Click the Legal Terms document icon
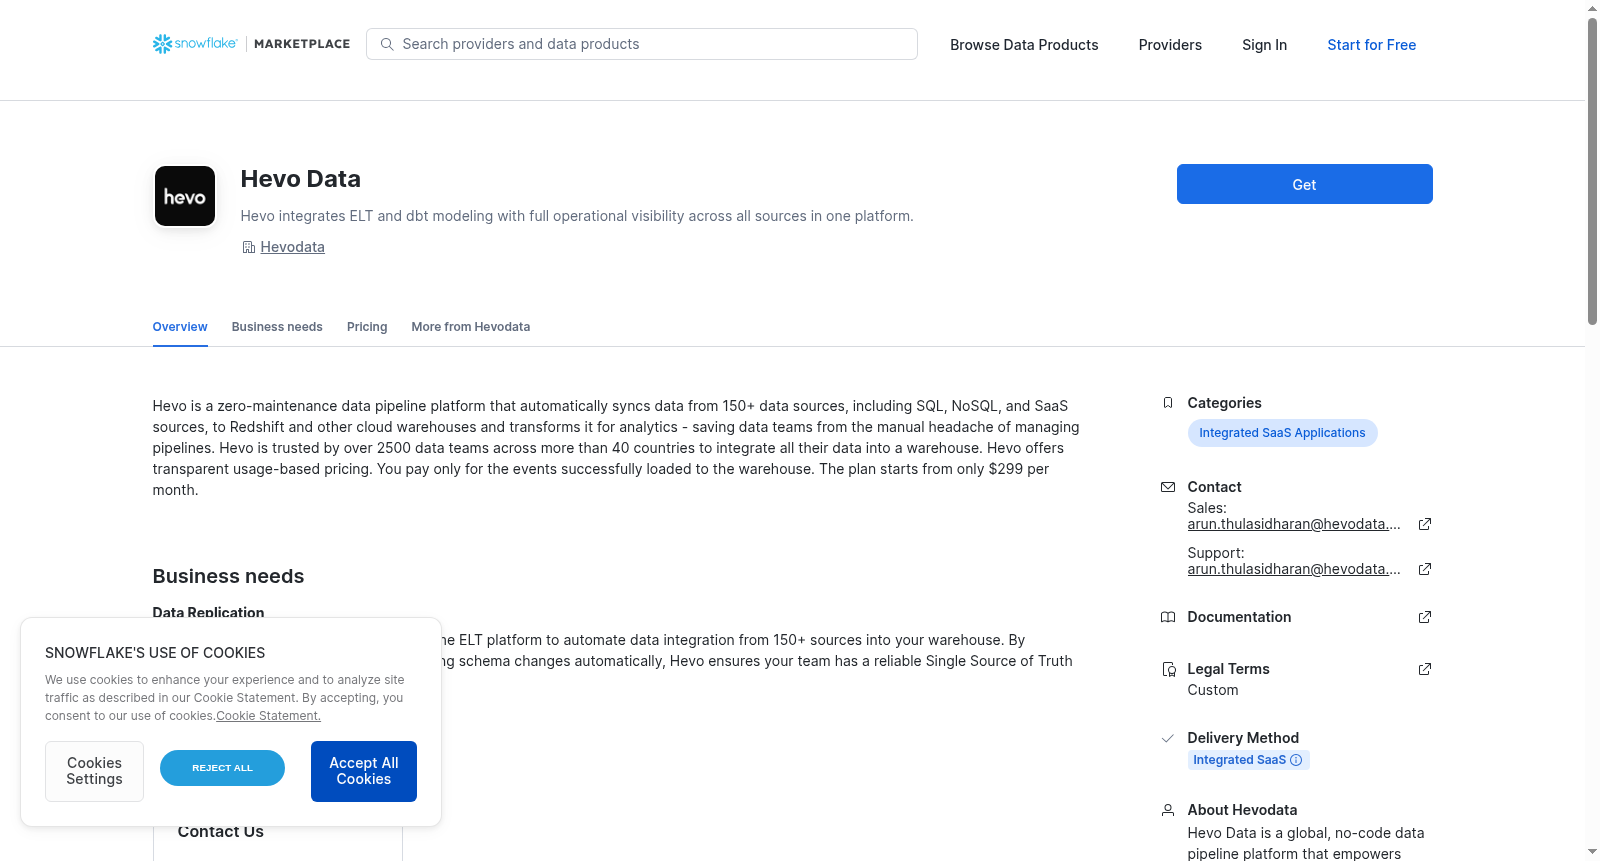Screen dimensions: 1600x861 pos(1168,669)
